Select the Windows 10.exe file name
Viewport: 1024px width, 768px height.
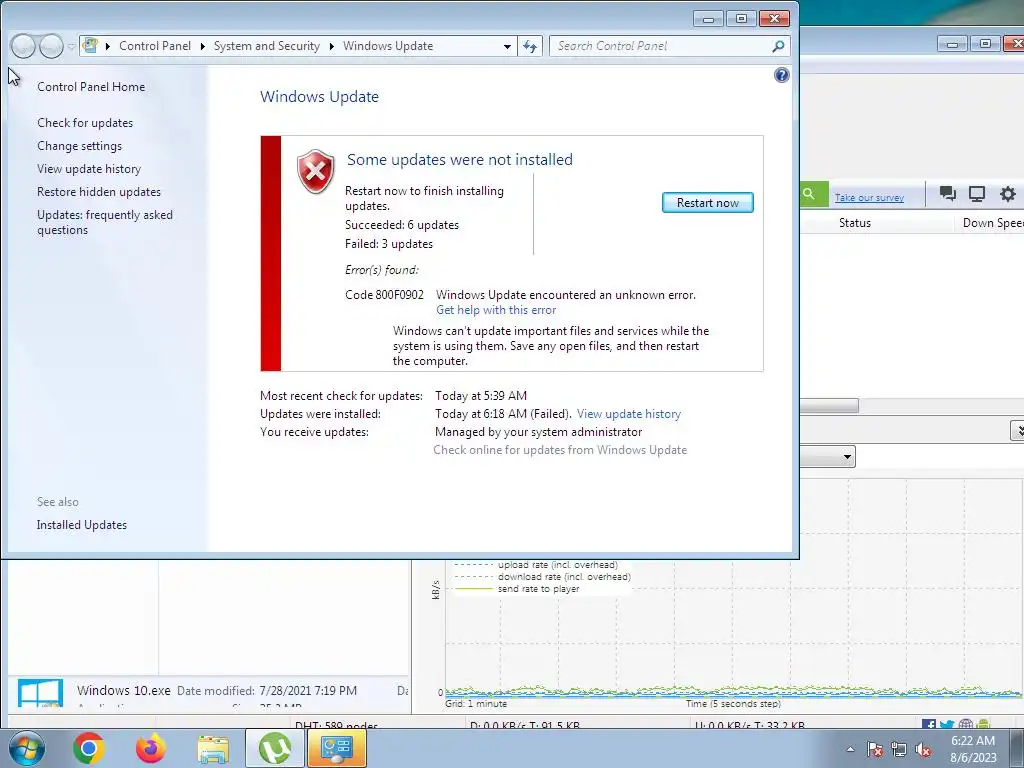pos(123,691)
